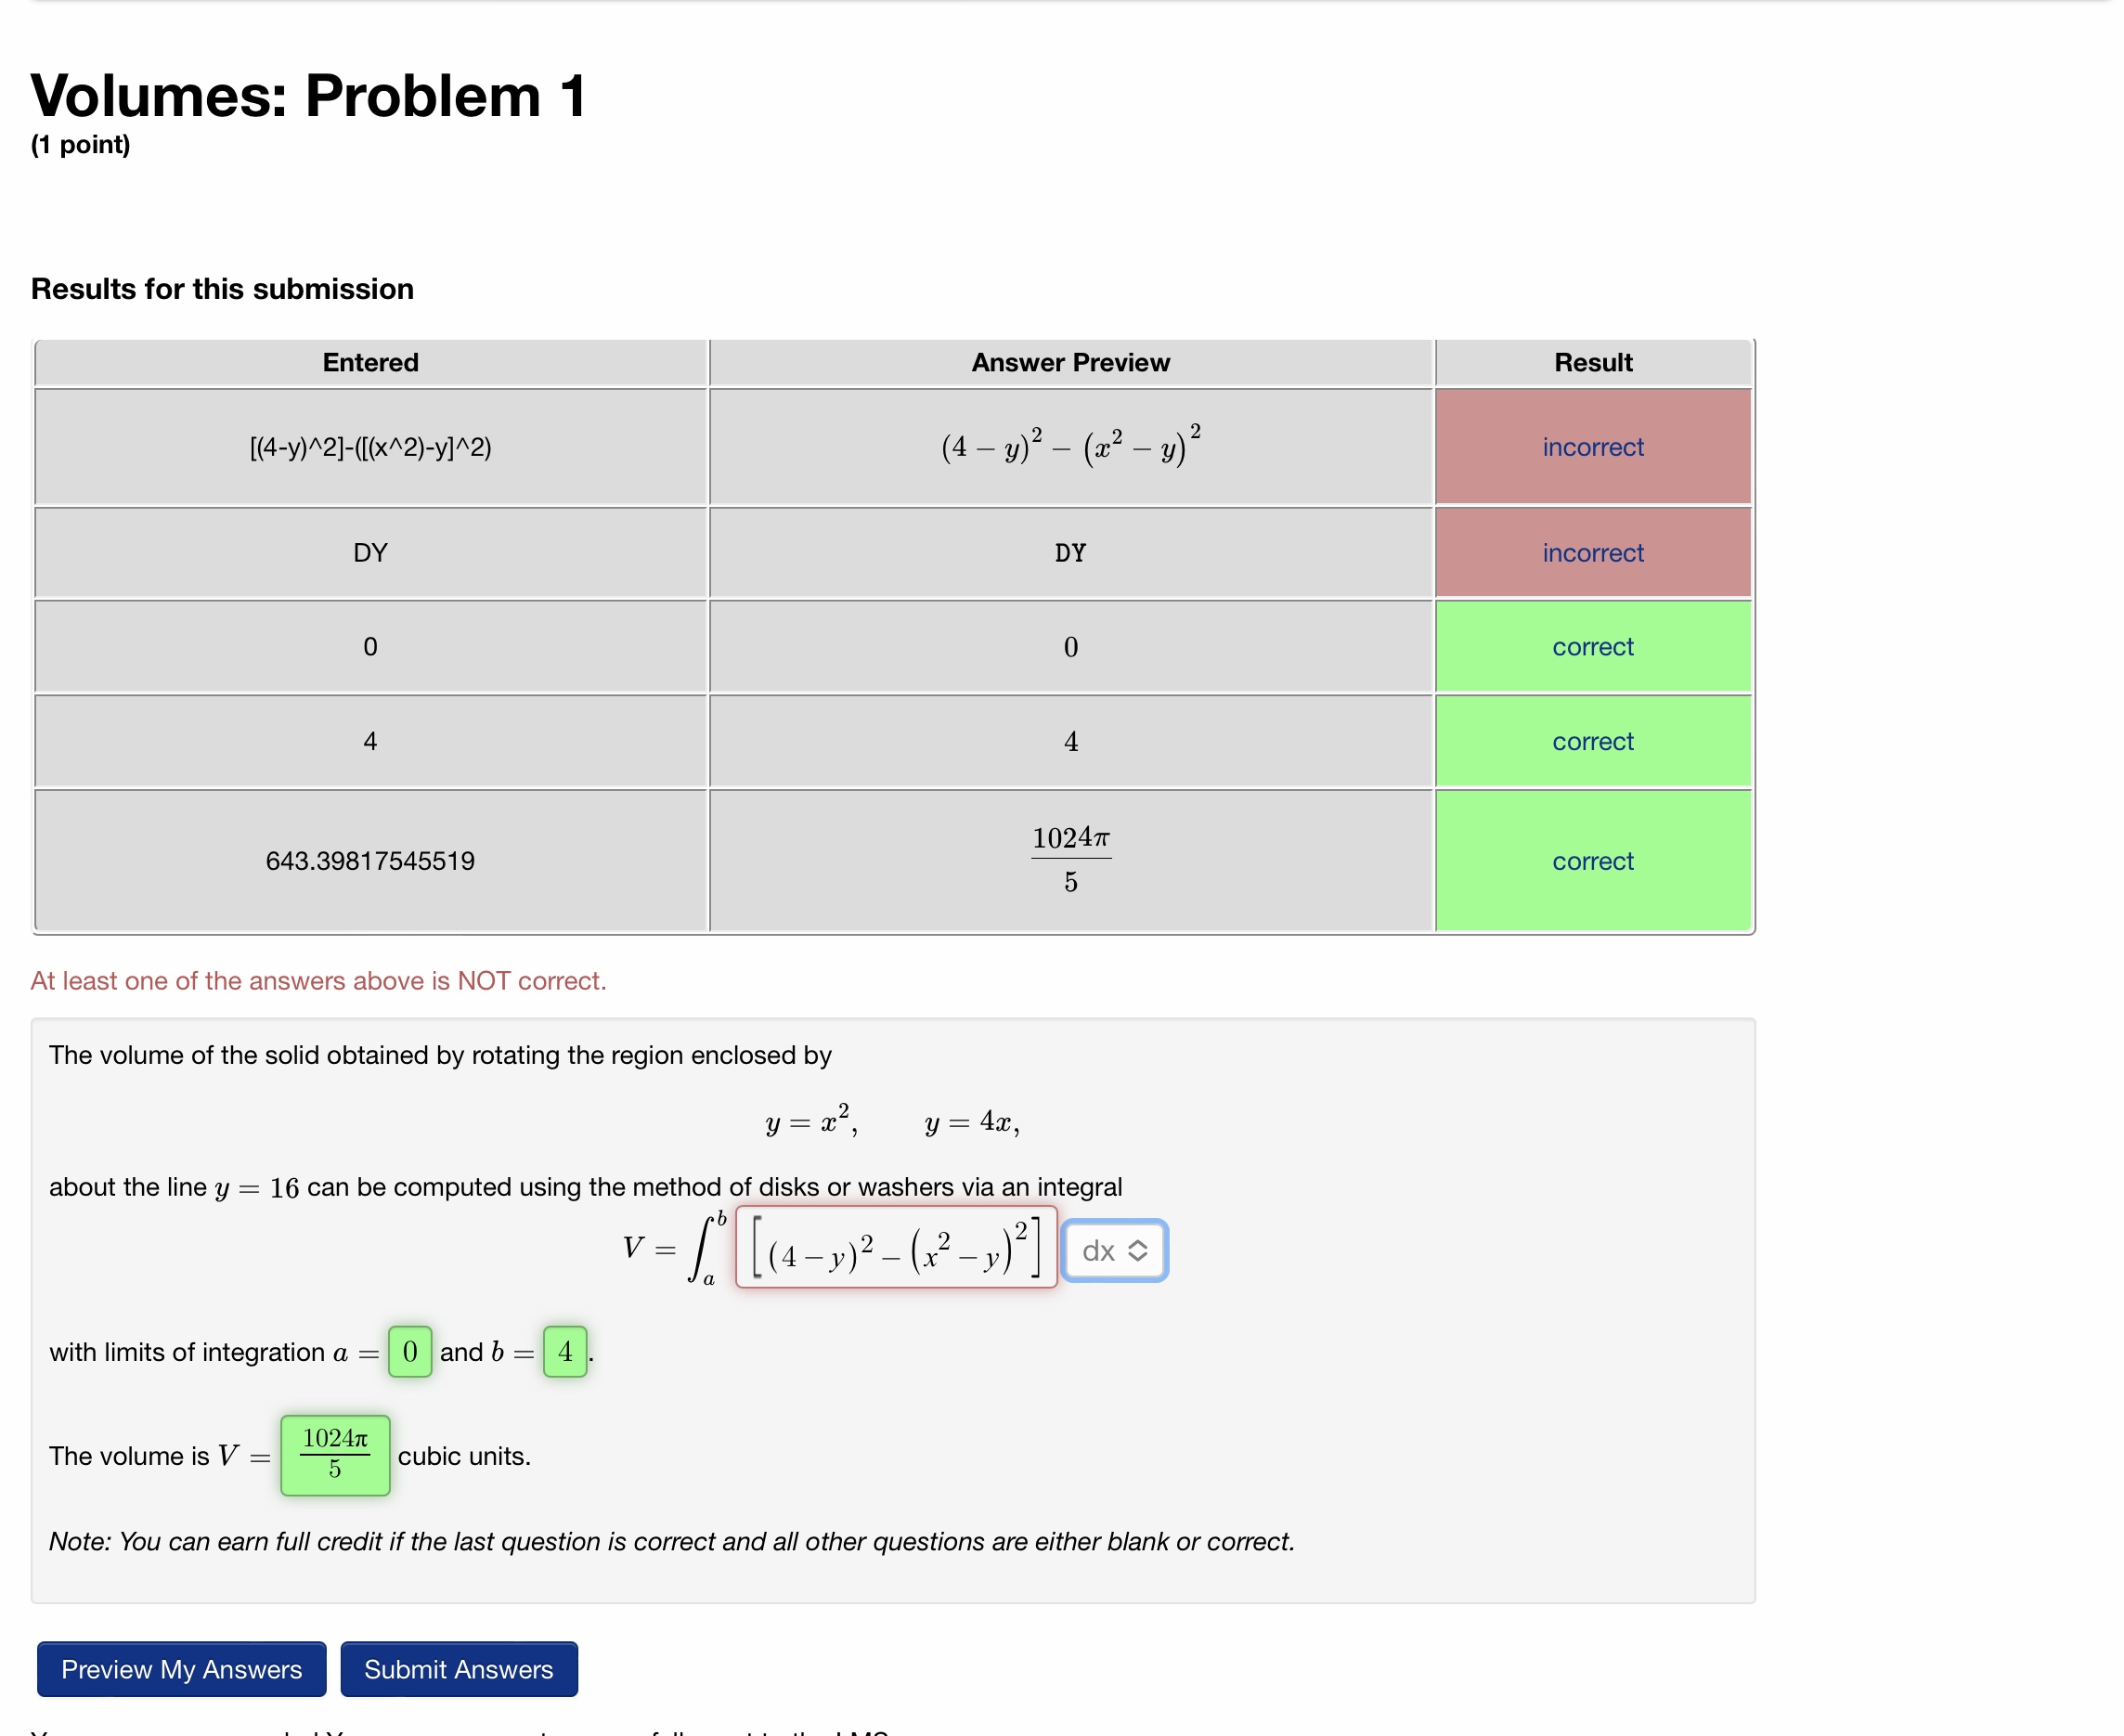Click the Entered column header
2124x1736 pixels.
click(x=370, y=363)
